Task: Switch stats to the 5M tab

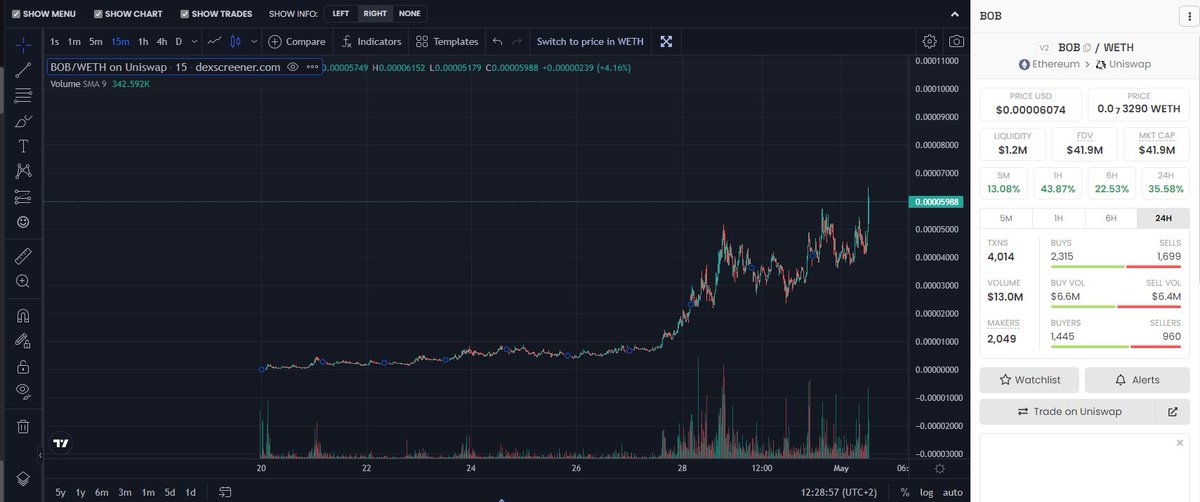Action: 1006,218
